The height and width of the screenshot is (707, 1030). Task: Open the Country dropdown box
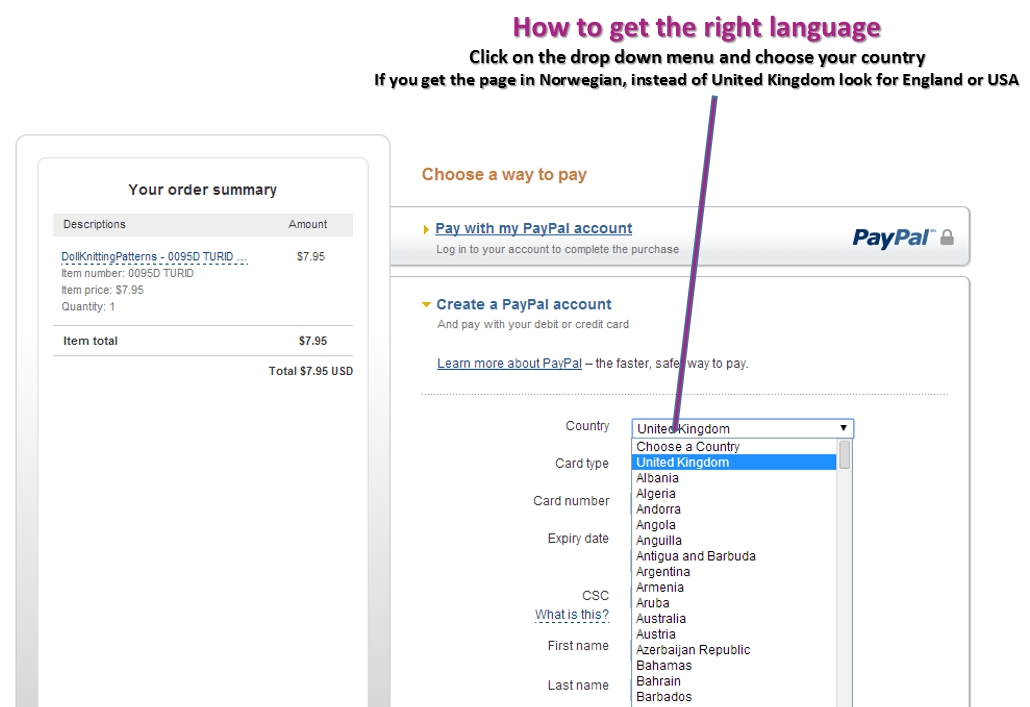(x=742, y=428)
